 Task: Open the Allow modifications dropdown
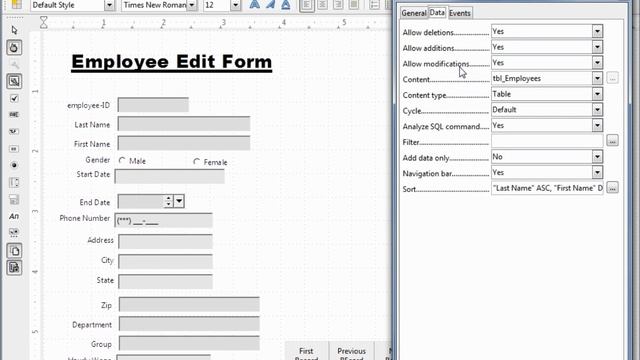597,62
